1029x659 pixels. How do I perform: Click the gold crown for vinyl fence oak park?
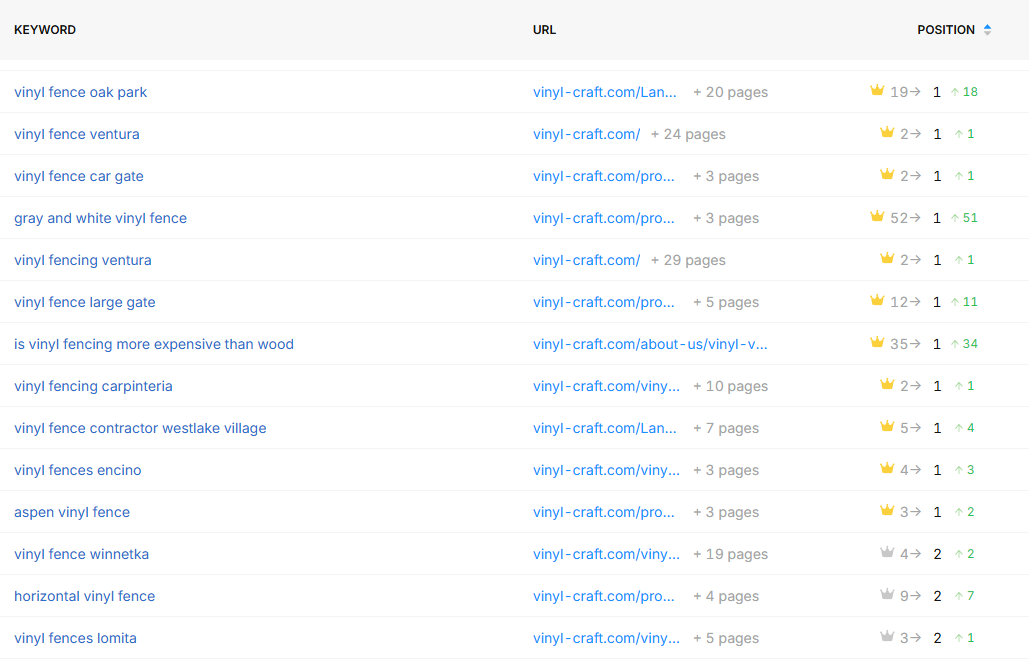point(877,91)
